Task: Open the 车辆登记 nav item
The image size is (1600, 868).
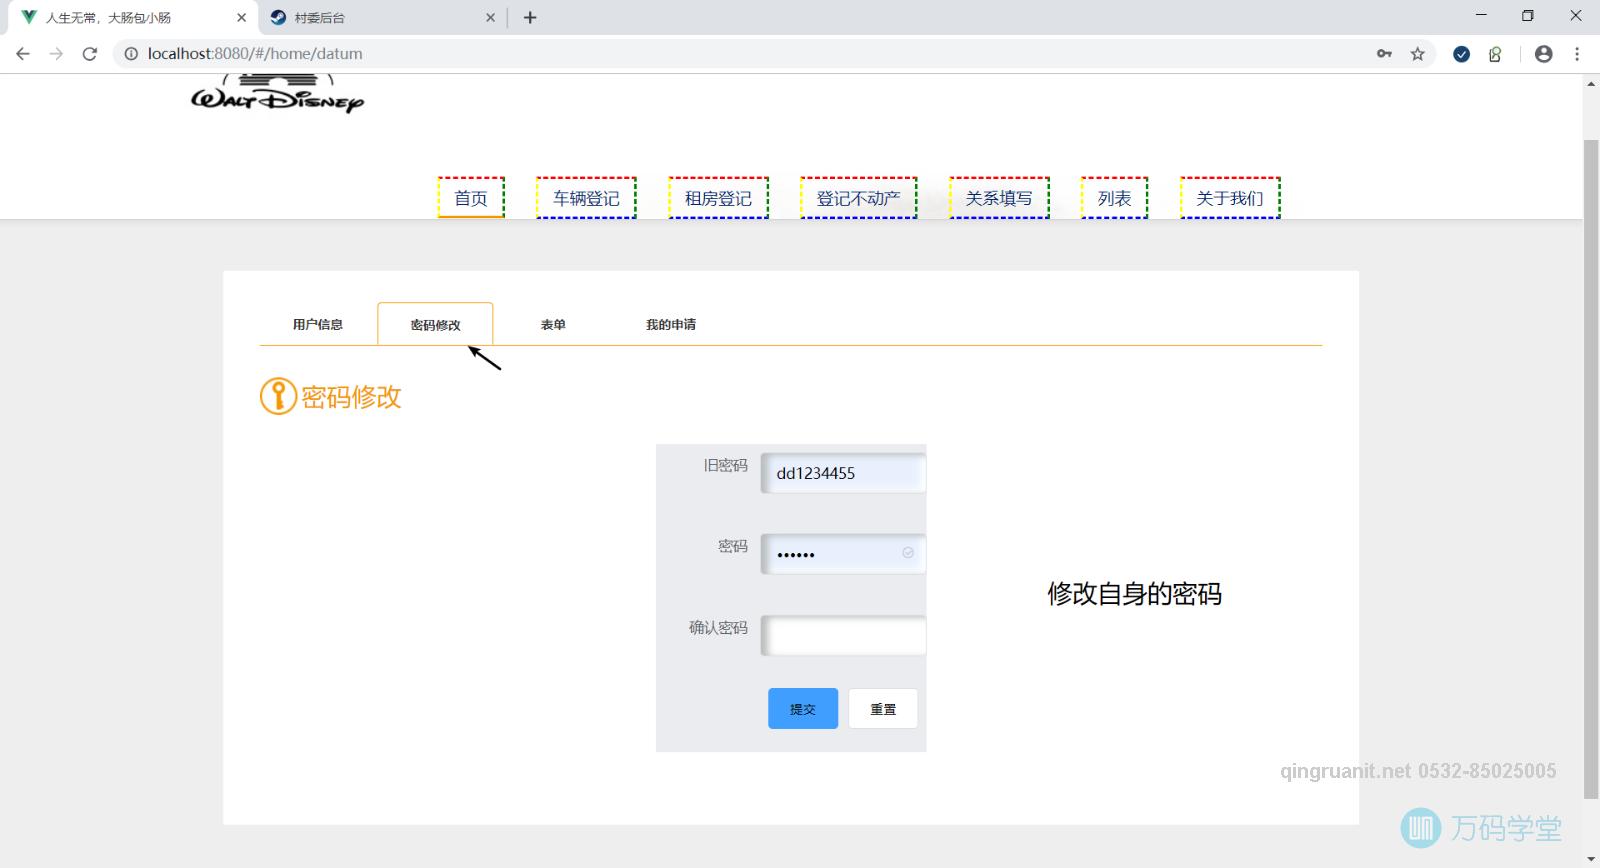Action: click(x=586, y=198)
